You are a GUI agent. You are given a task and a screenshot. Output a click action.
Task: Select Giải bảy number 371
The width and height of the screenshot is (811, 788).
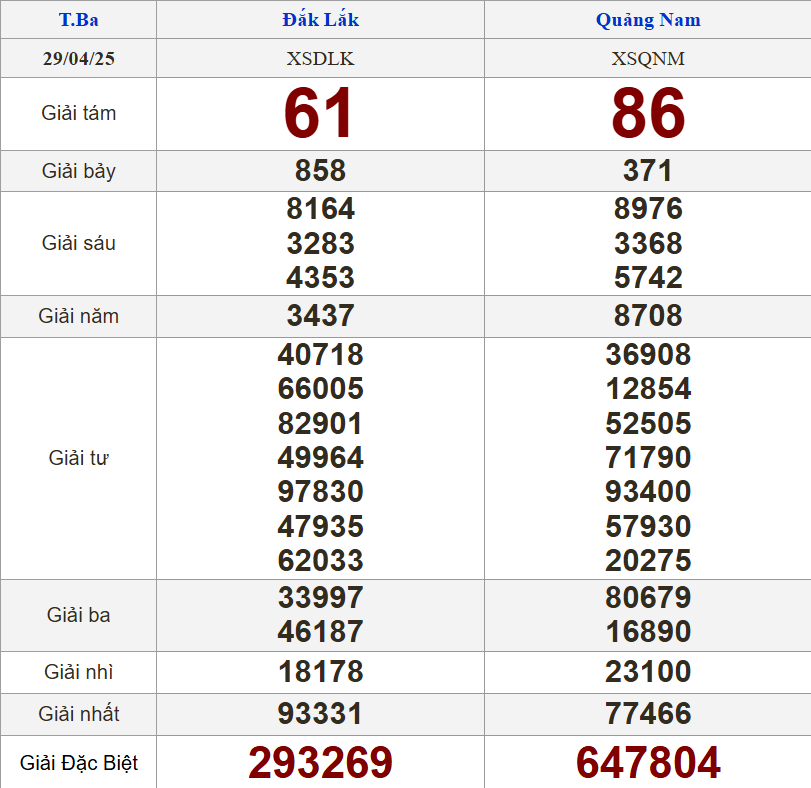pos(648,171)
